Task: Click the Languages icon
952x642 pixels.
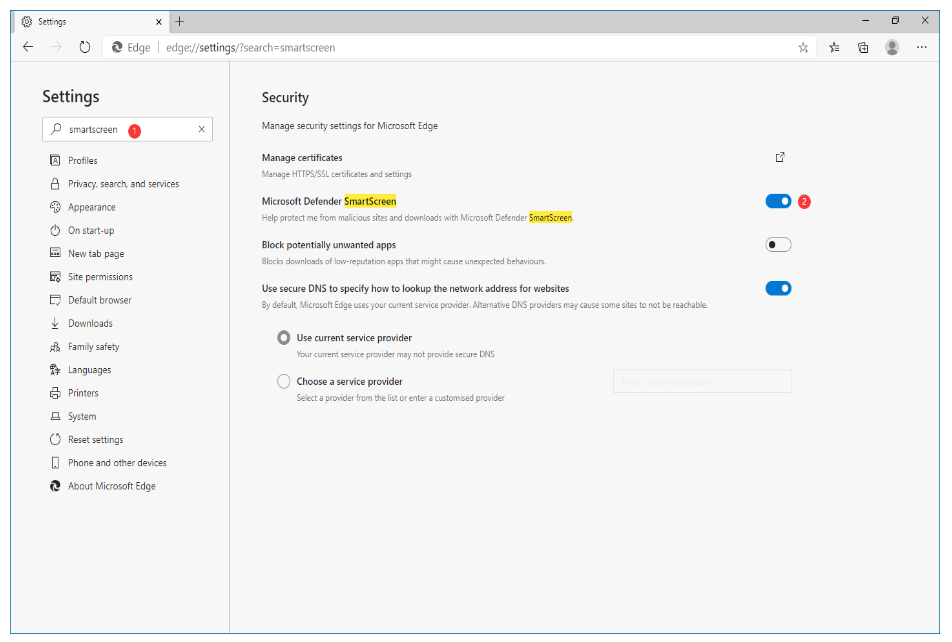Action: (55, 369)
